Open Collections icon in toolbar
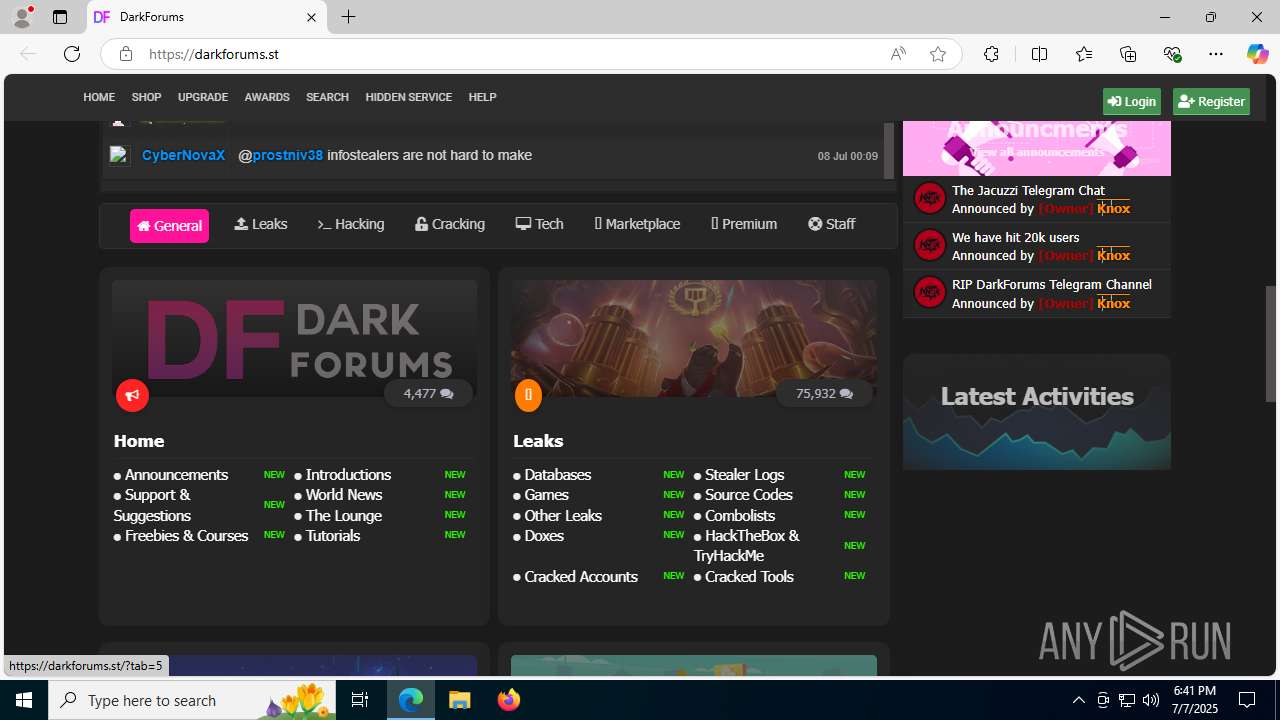Viewport: 1280px width, 720px height. pos(1128,54)
